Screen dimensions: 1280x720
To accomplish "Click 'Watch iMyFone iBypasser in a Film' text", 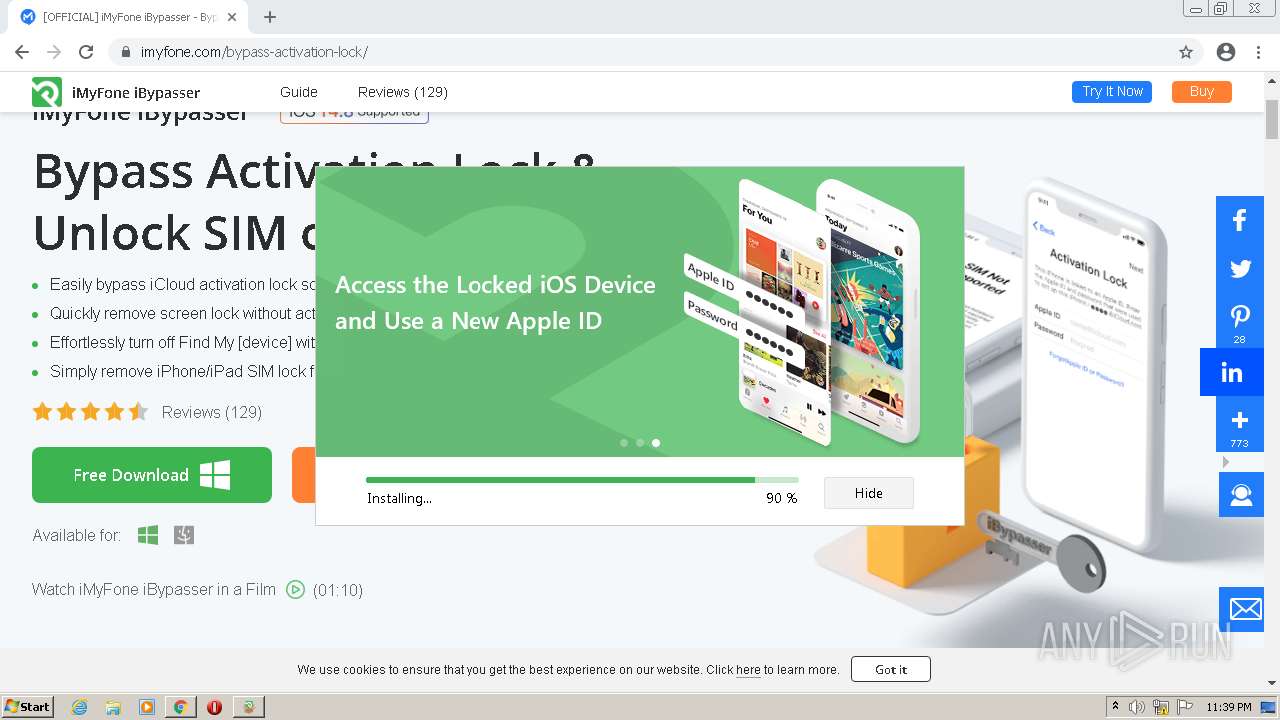I will 154,589.
